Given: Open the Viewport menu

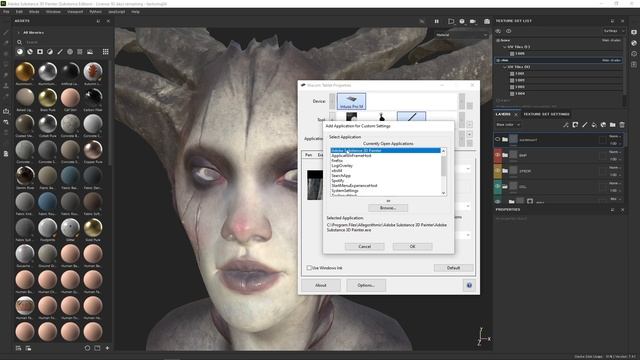Looking at the screenshot, I should (75, 12).
